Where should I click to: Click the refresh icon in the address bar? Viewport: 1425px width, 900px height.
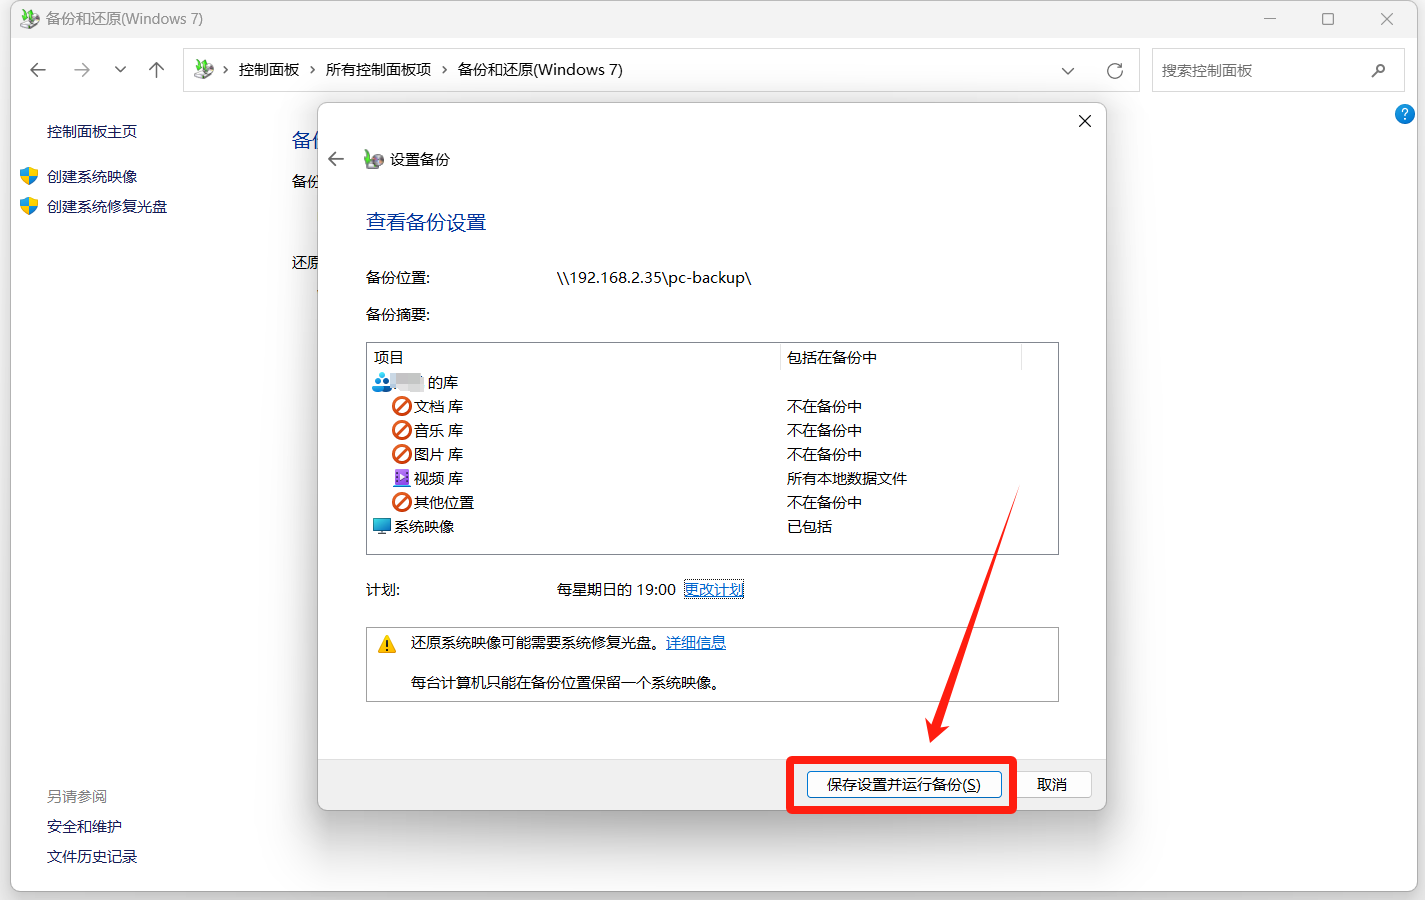1115,70
